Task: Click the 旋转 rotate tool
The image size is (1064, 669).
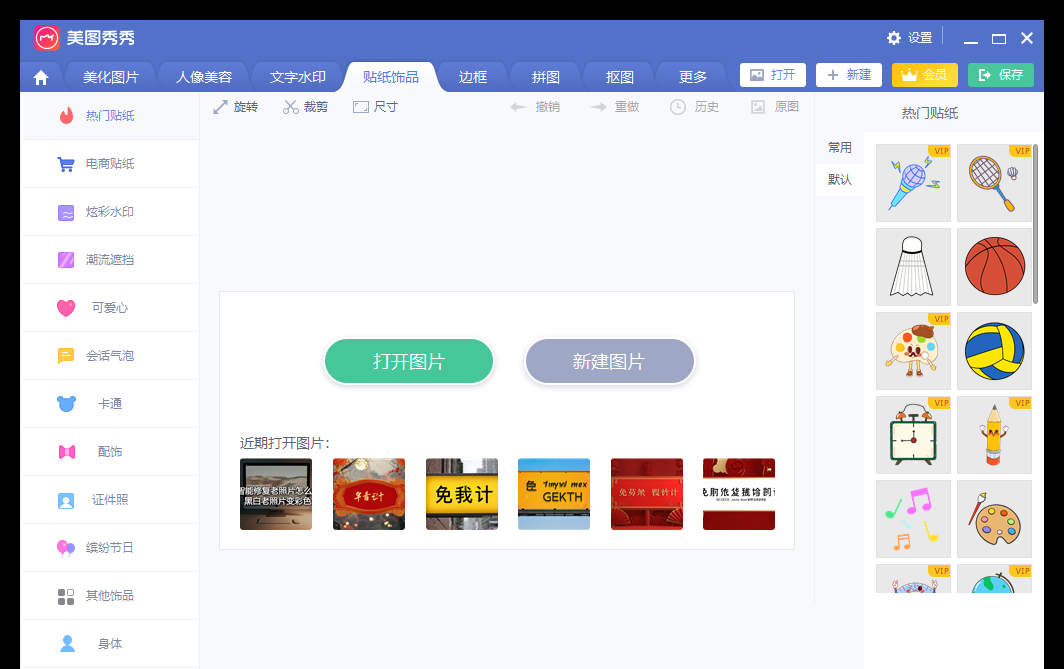Action: point(235,107)
